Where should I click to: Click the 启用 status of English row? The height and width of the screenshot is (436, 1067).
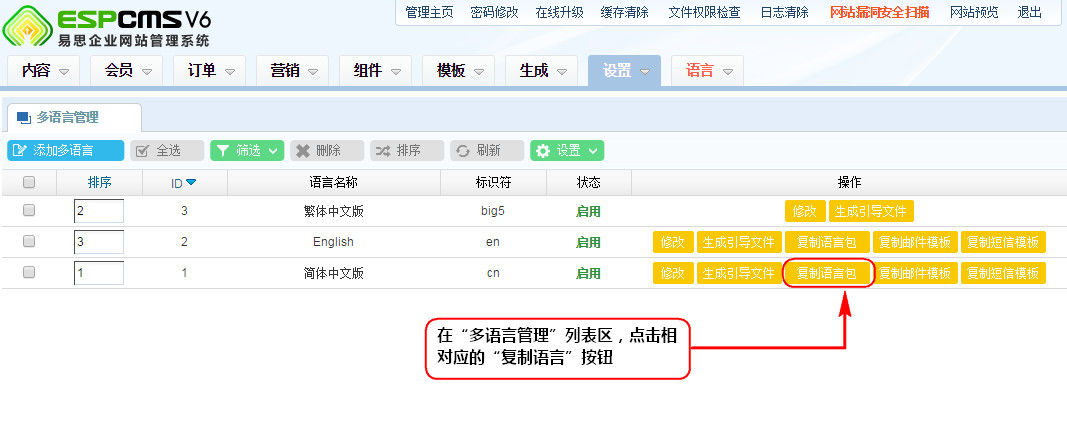(588, 242)
